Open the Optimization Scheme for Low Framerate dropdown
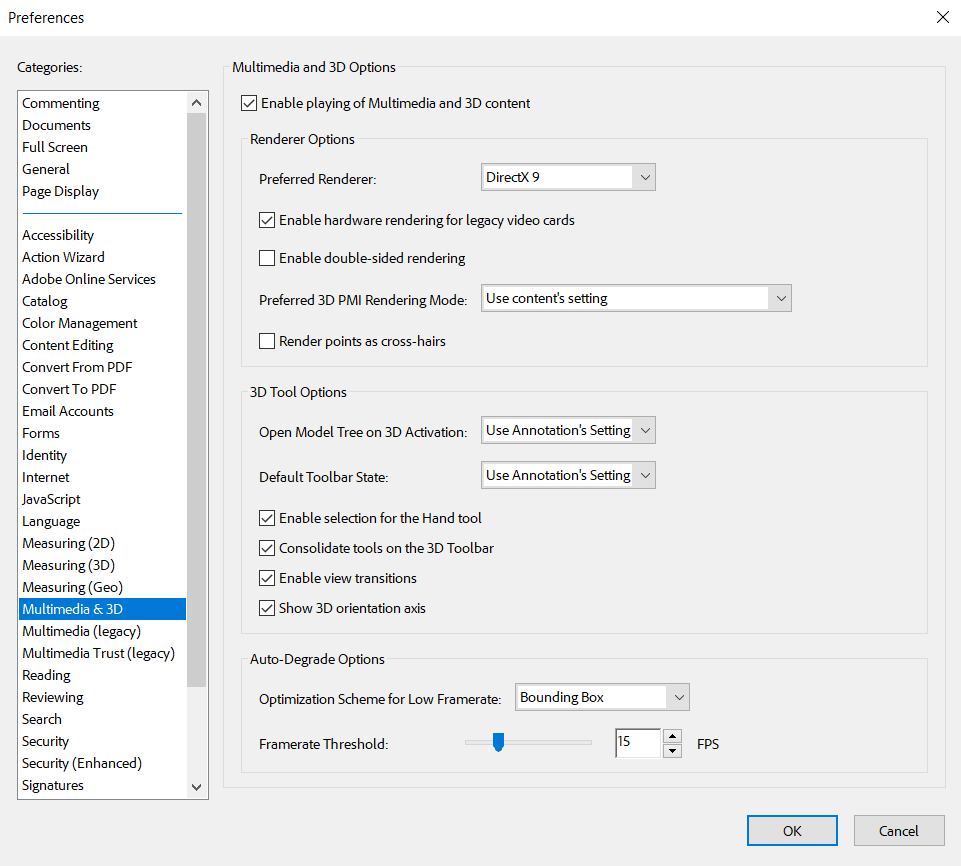The height and width of the screenshot is (866, 961). coord(681,697)
